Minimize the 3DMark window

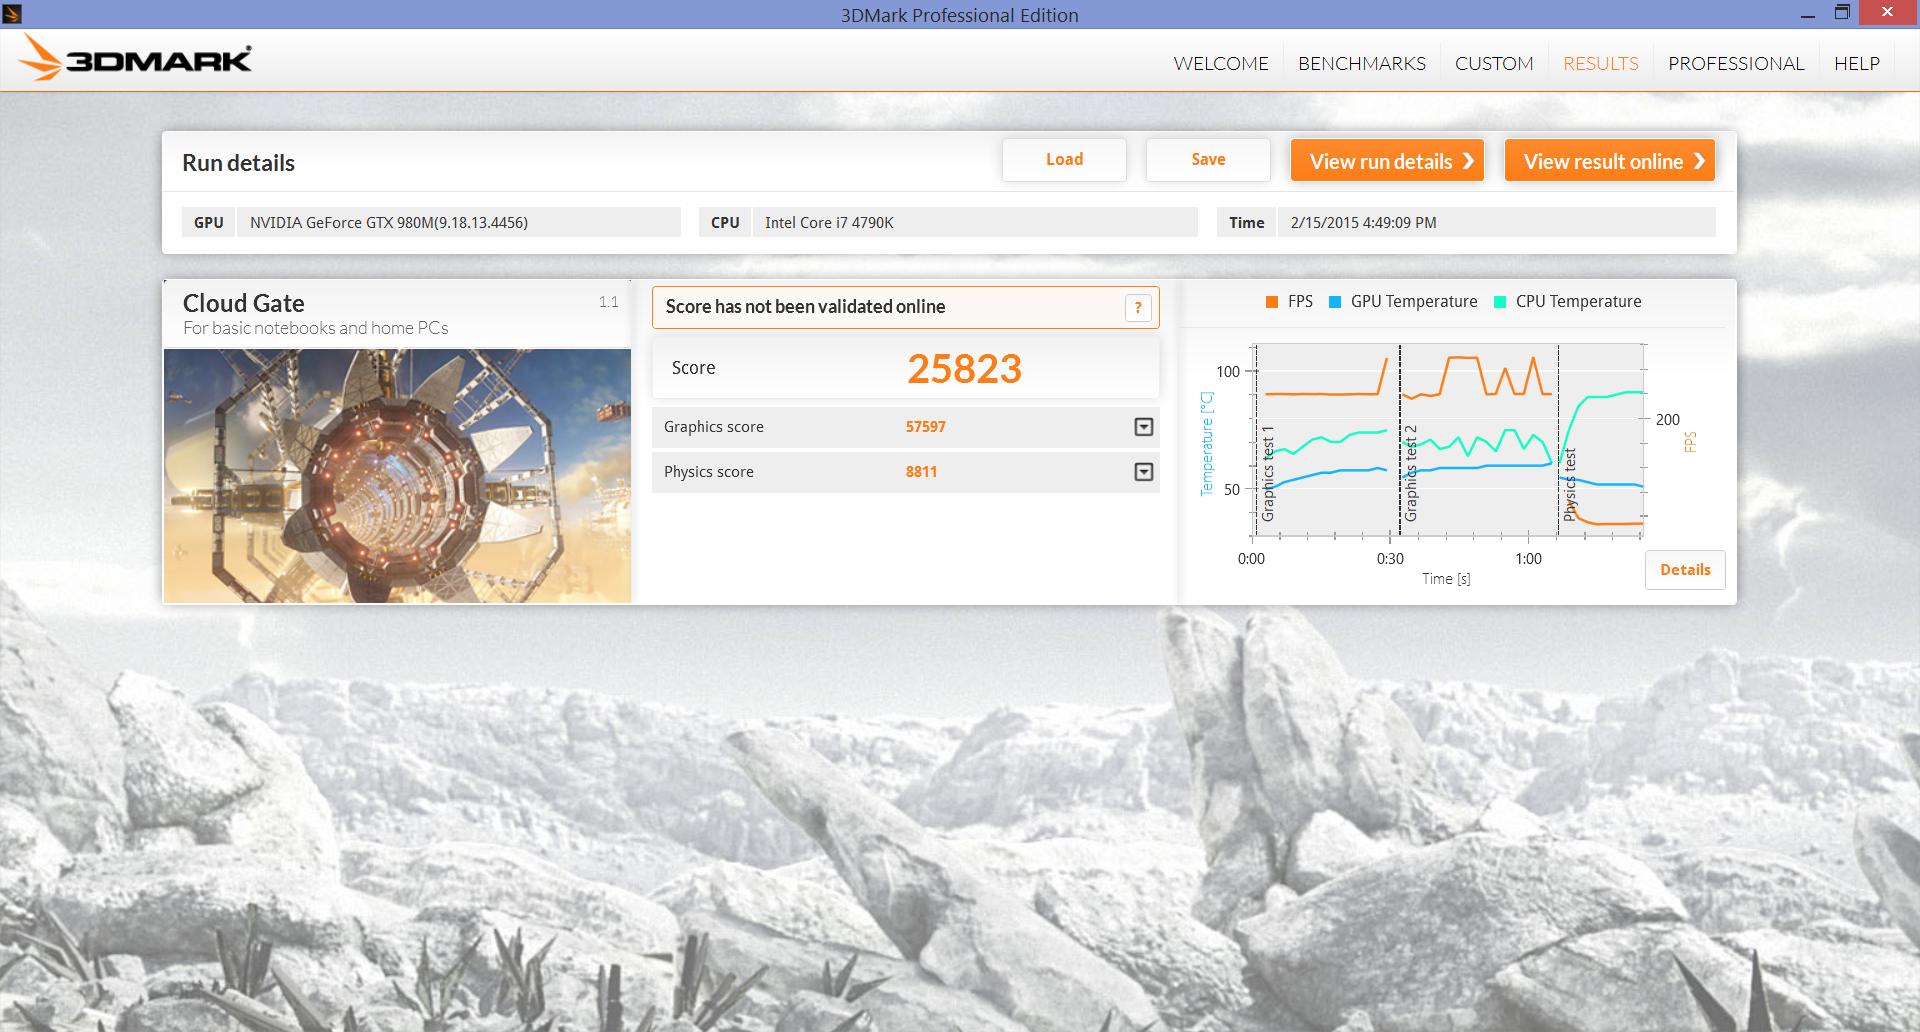[1807, 14]
